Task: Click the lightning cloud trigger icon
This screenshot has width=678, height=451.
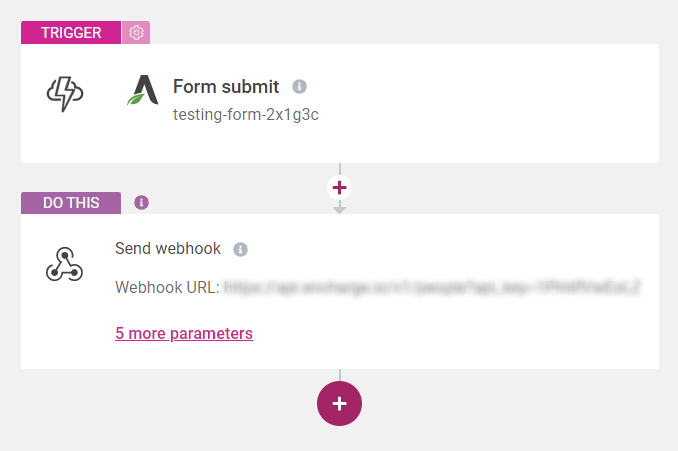Action: [65, 93]
